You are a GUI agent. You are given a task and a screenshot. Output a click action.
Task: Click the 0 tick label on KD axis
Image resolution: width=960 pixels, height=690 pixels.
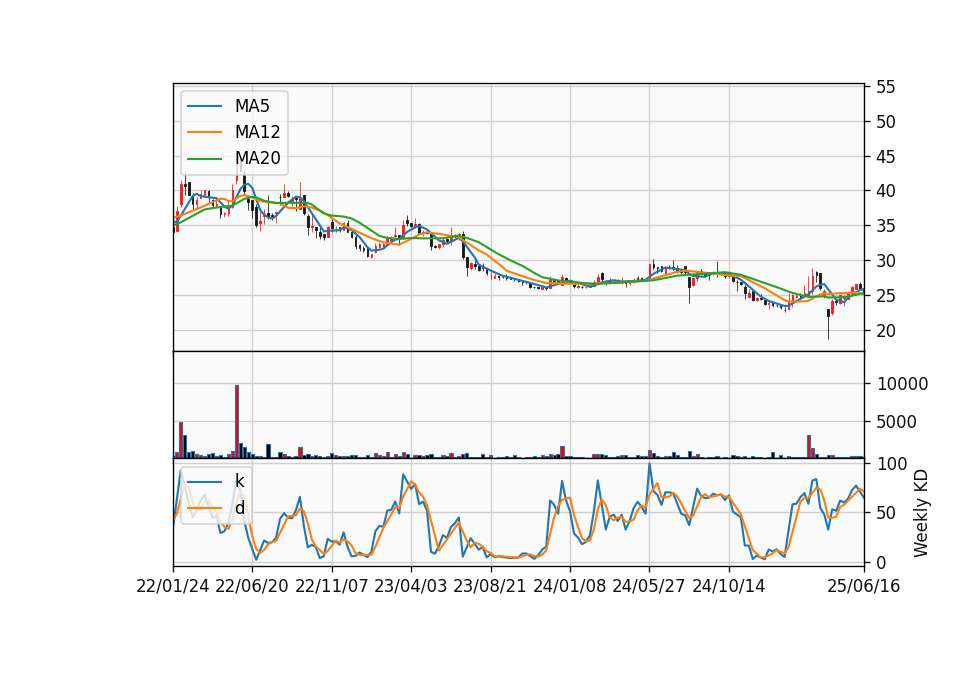pos(882,562)
